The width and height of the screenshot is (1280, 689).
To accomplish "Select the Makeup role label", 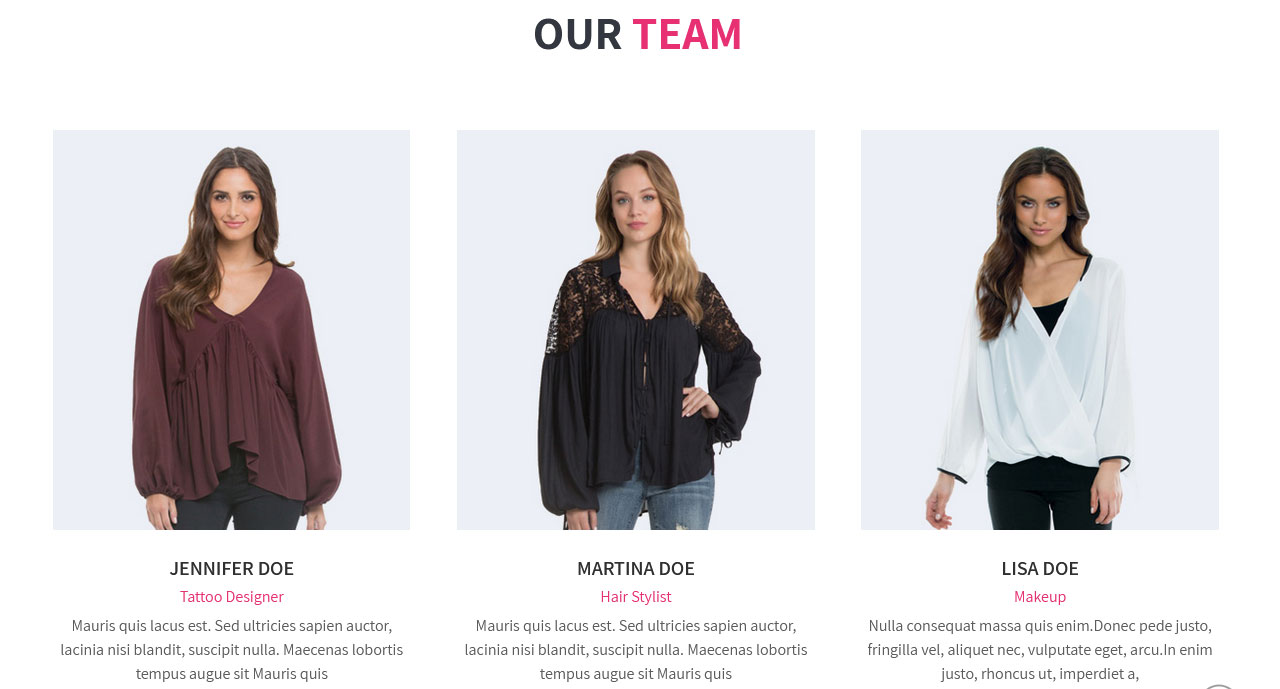I will [x=1040, y=597].
